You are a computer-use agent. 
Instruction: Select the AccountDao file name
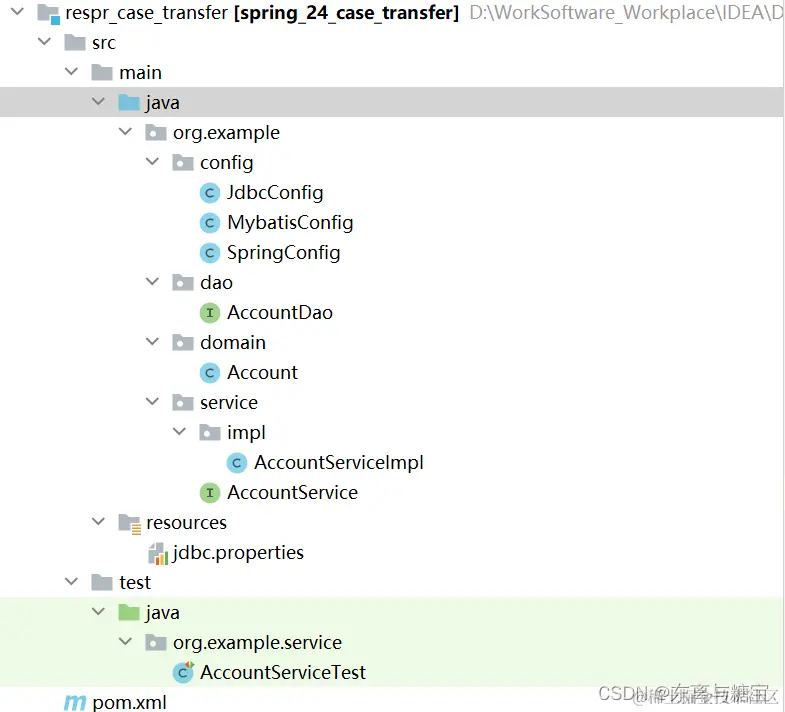pos(280,313)
